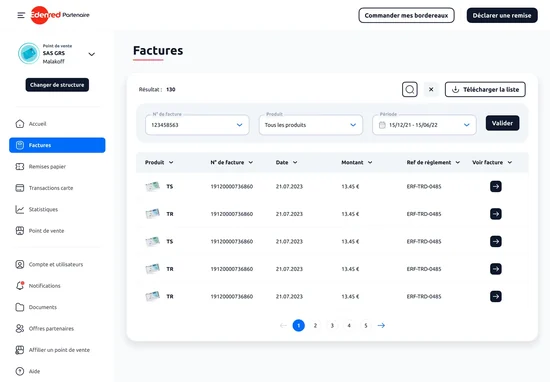Click the first row product card thumbnail
The height and width of the screenshot is (382, 550).
(x=153, y=186)
